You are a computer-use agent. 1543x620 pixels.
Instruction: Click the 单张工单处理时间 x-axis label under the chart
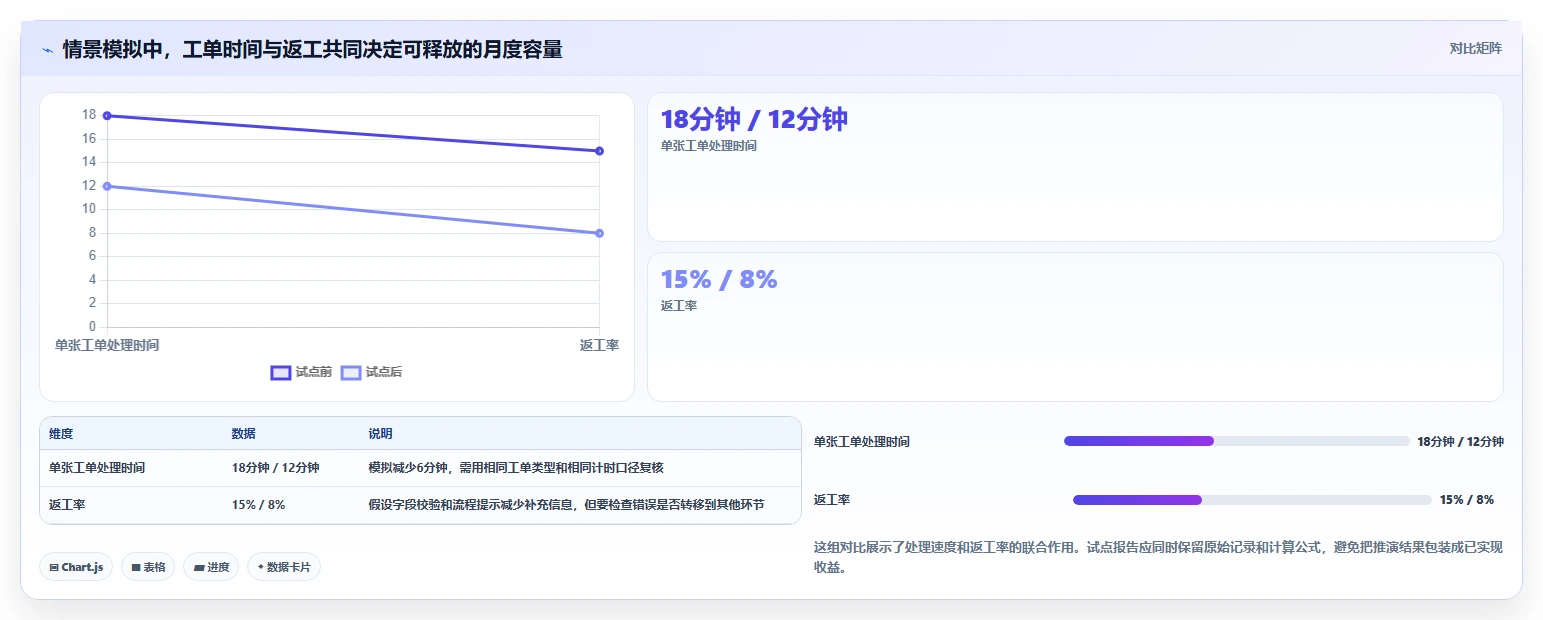107,345
